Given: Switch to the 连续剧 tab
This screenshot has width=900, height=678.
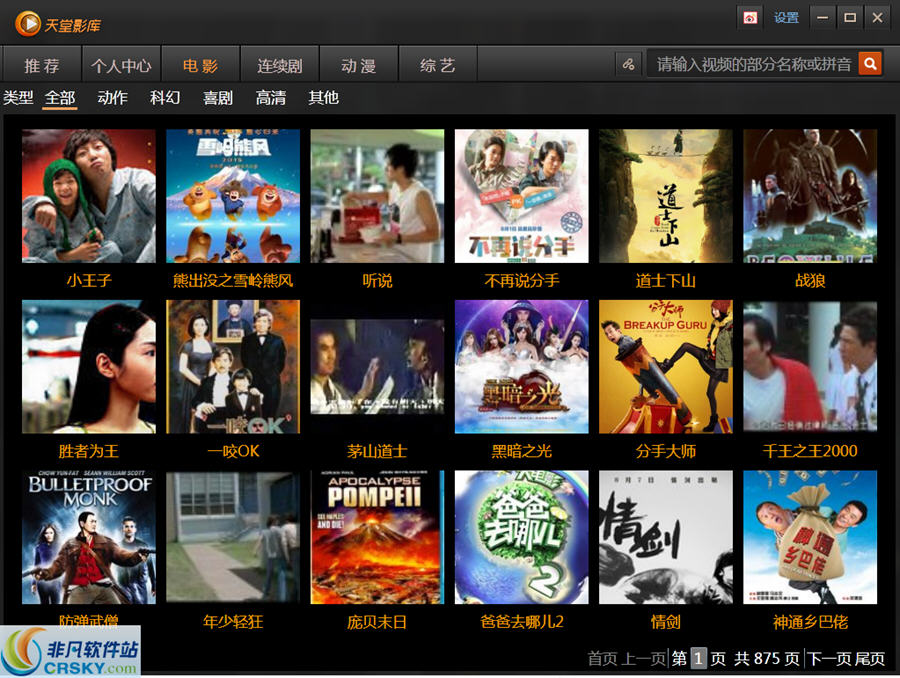Looking at the screenshot, I should tap(280, 65).
